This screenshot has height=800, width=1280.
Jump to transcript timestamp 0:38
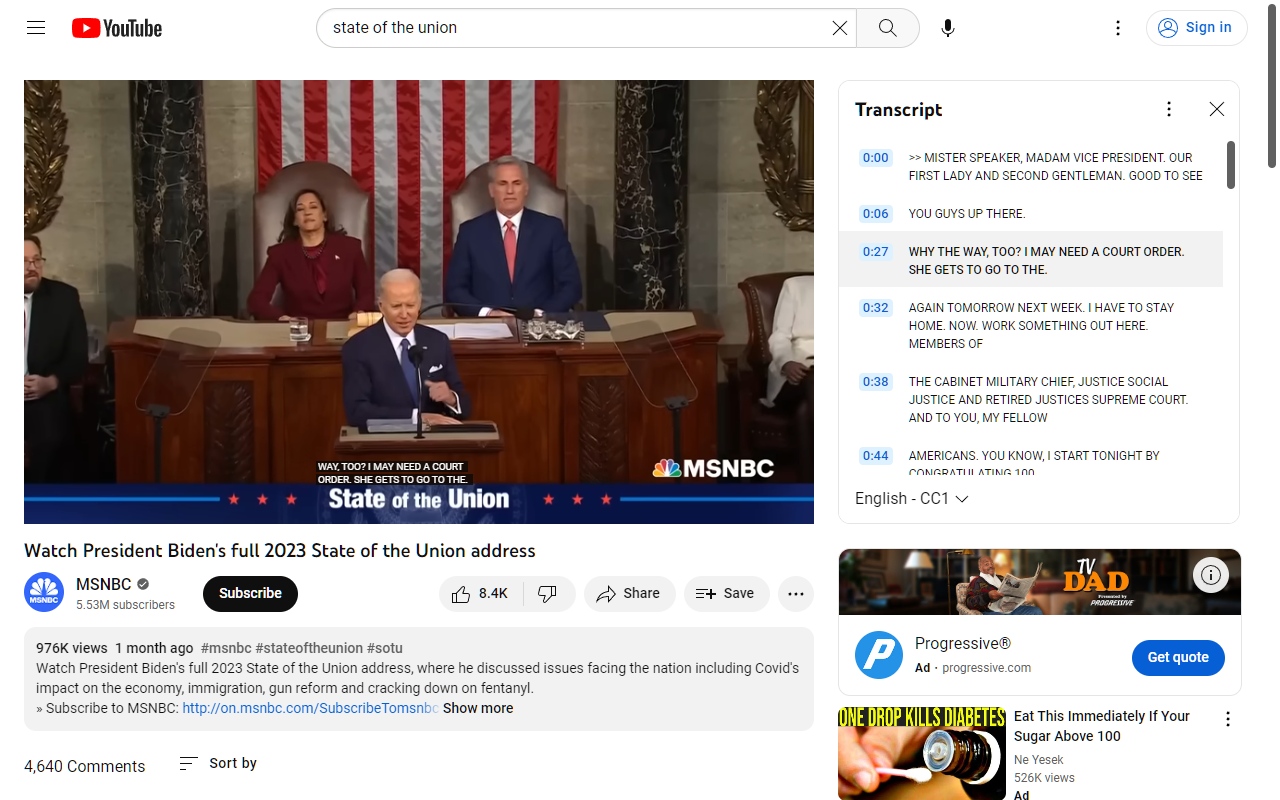click(x=876, y=382)
